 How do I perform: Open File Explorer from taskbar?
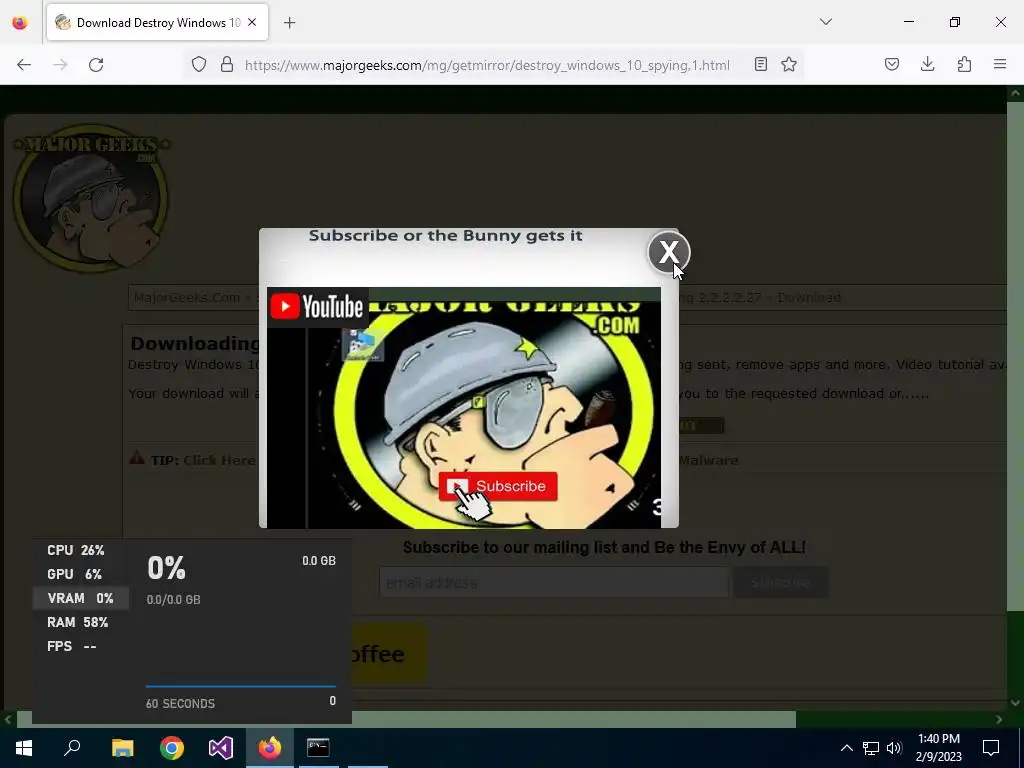coord(123,748)
